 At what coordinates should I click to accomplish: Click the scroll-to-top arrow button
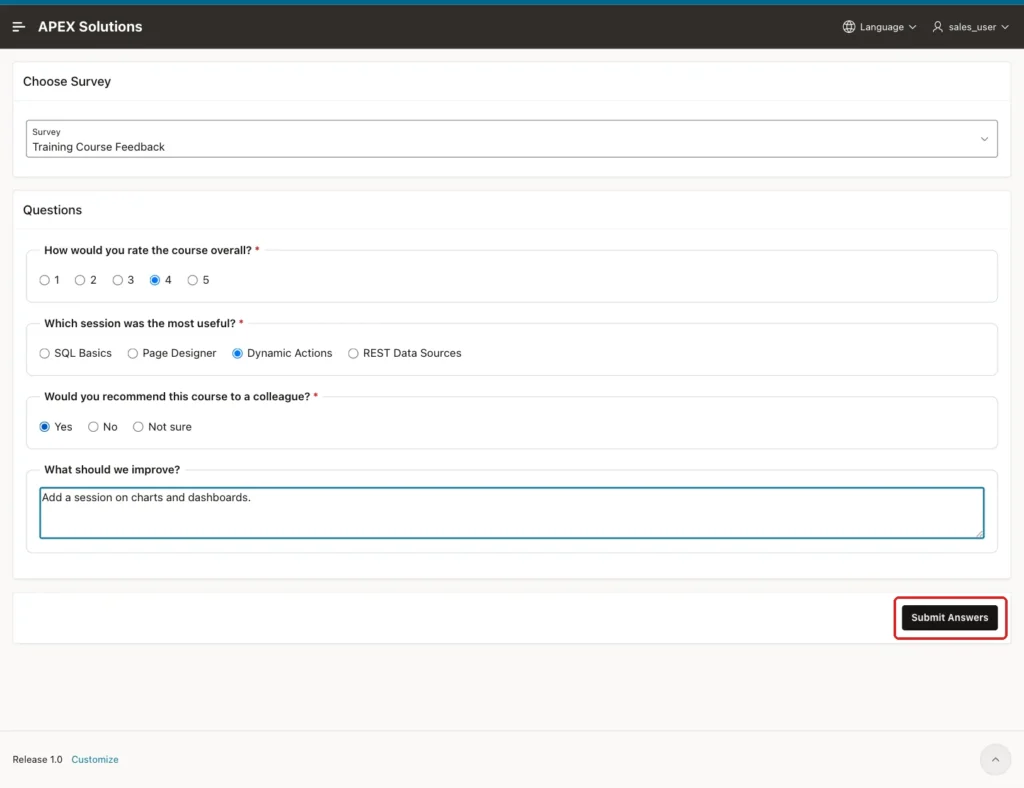995,759
